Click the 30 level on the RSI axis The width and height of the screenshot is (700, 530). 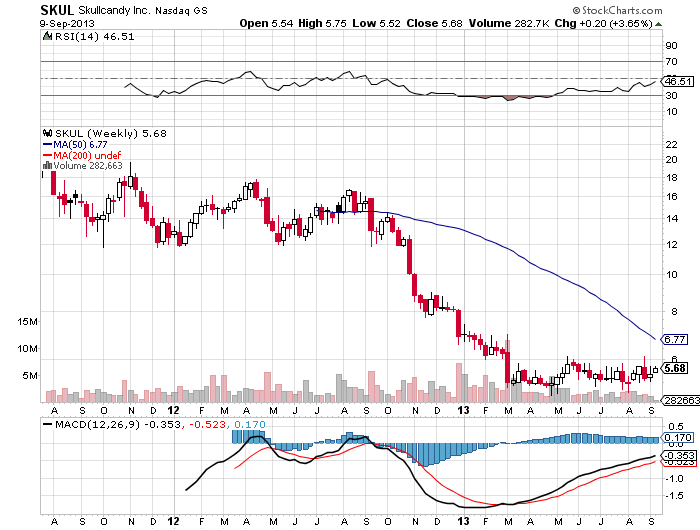click(671, 96)
